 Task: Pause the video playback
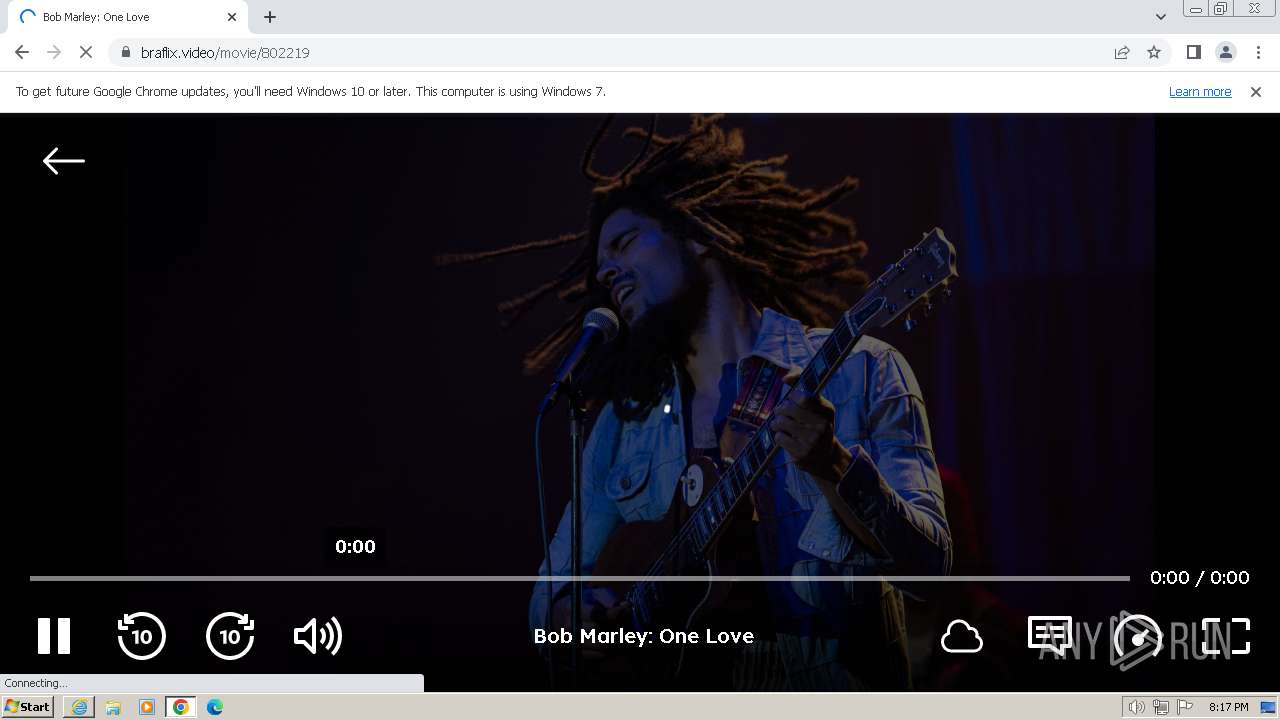coord(54,636)
